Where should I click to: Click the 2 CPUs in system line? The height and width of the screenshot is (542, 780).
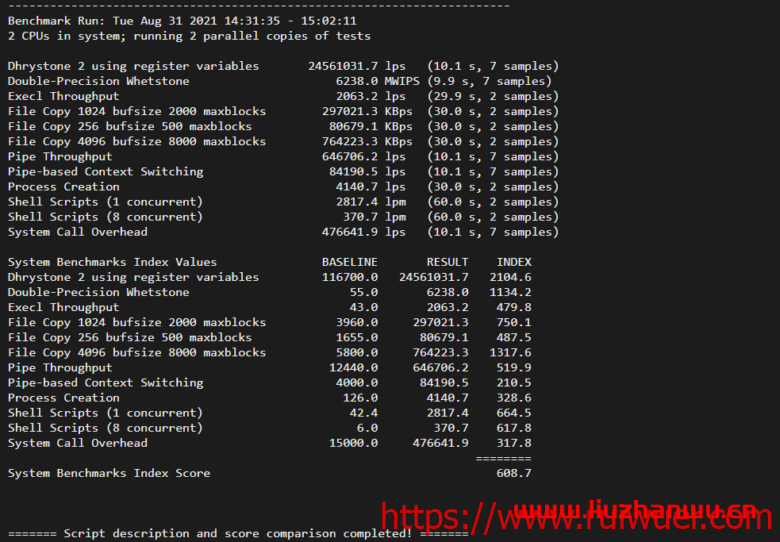tap(189, 36)
